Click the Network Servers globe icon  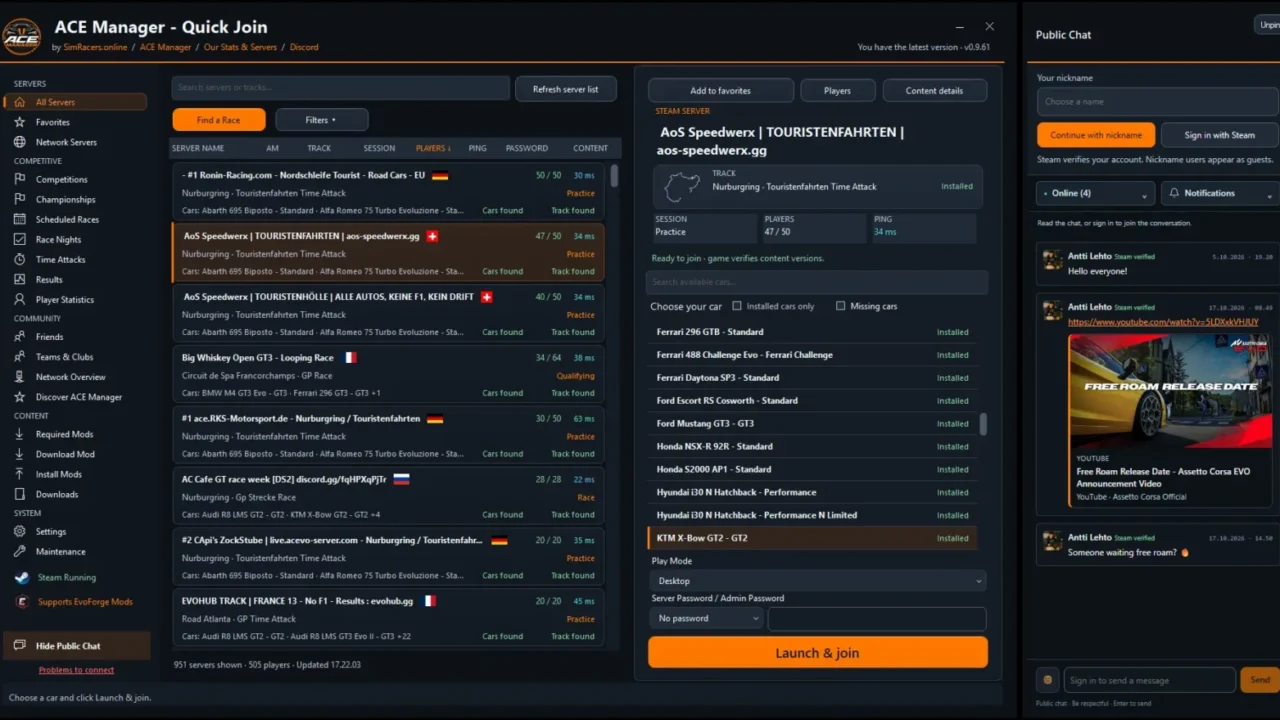click(19, 142)
